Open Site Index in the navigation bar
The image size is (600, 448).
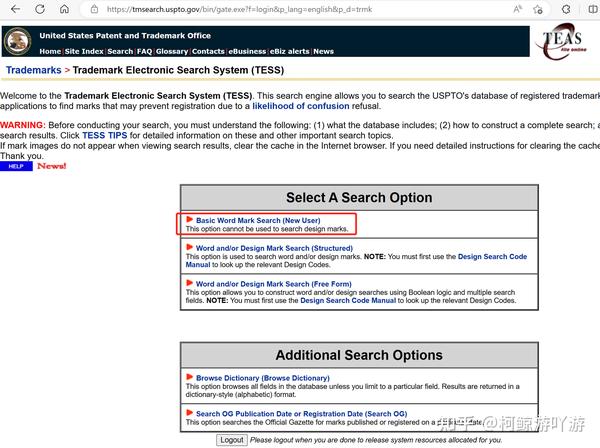(84, 51)
